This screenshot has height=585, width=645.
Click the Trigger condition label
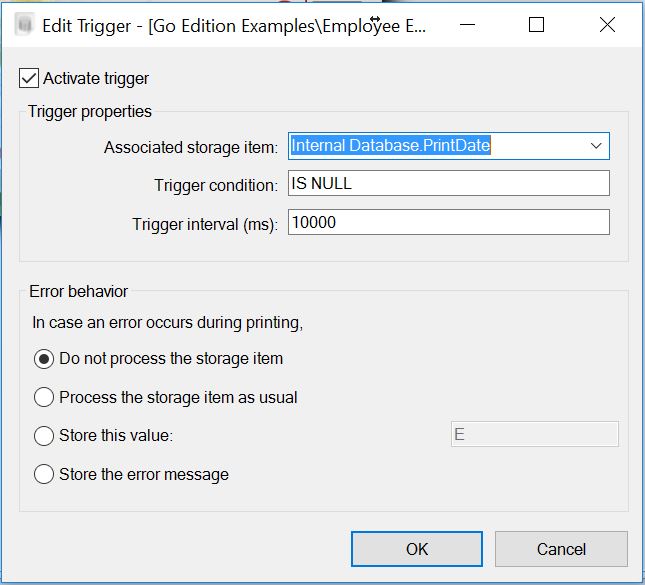tap(216, 185)
